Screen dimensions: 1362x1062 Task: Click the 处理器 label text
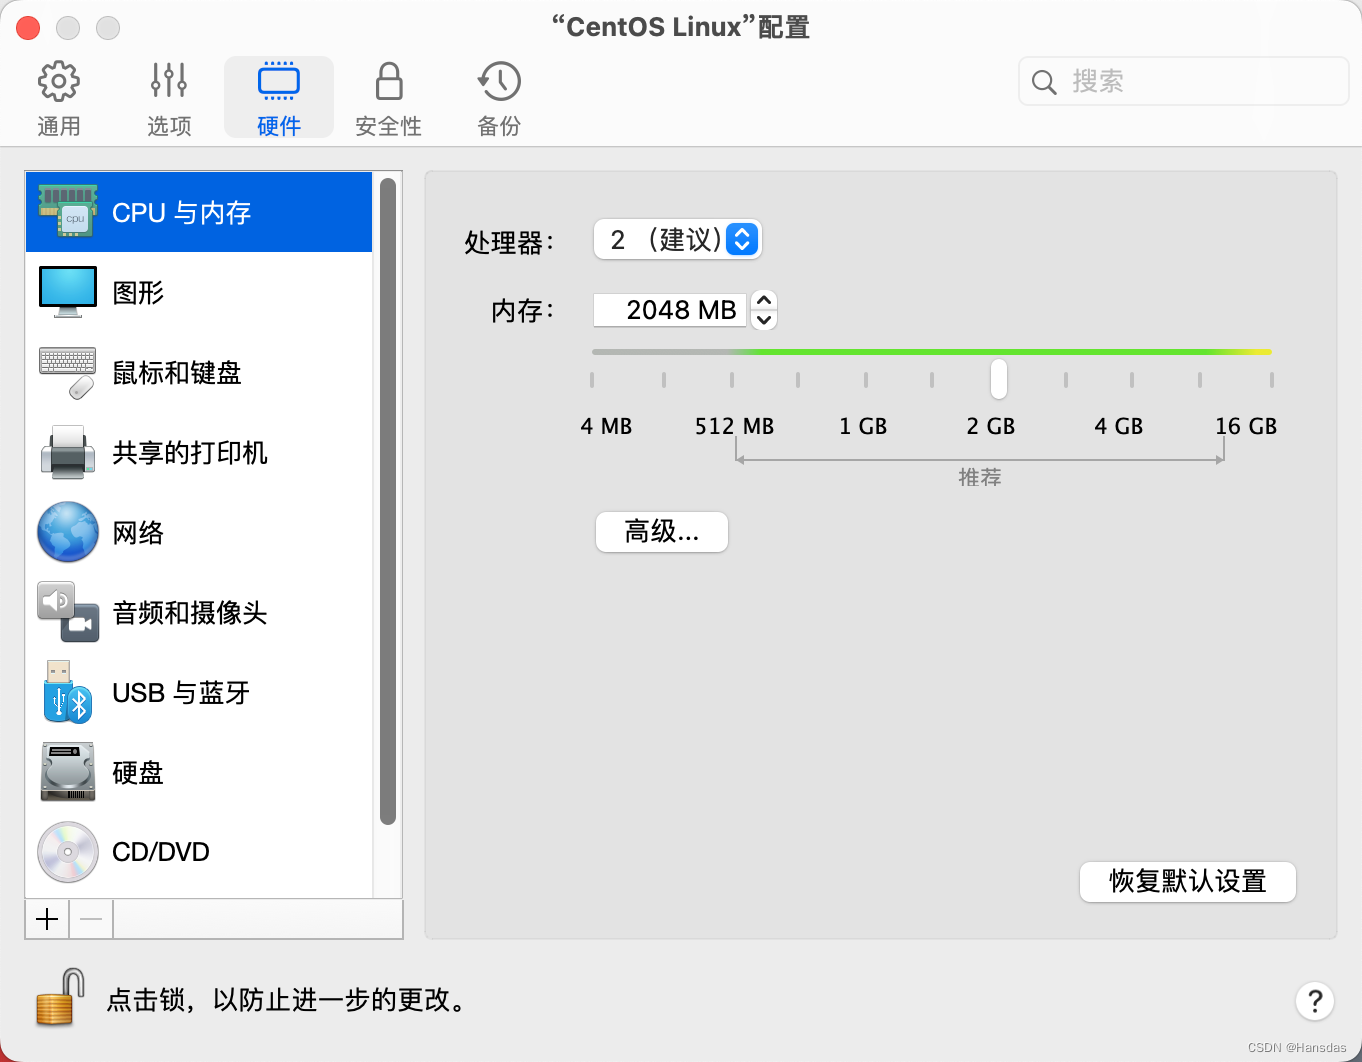click(508, 242)
